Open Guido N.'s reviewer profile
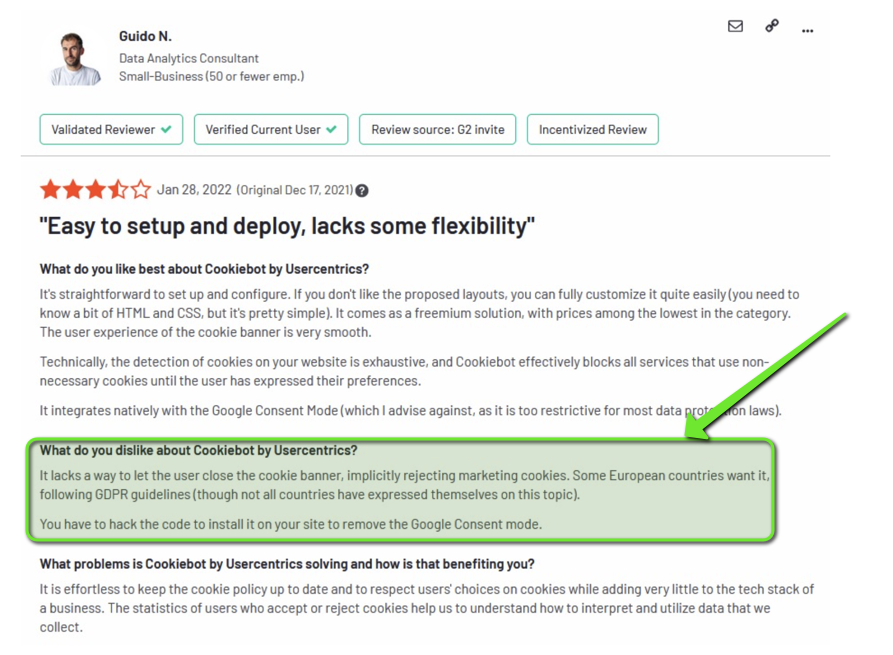 146,36
